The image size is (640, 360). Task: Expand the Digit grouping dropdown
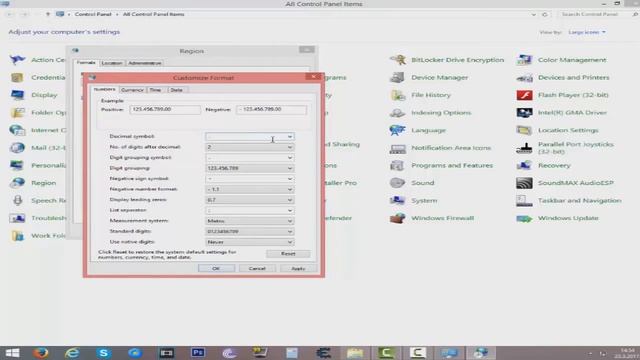coord(289,168)
